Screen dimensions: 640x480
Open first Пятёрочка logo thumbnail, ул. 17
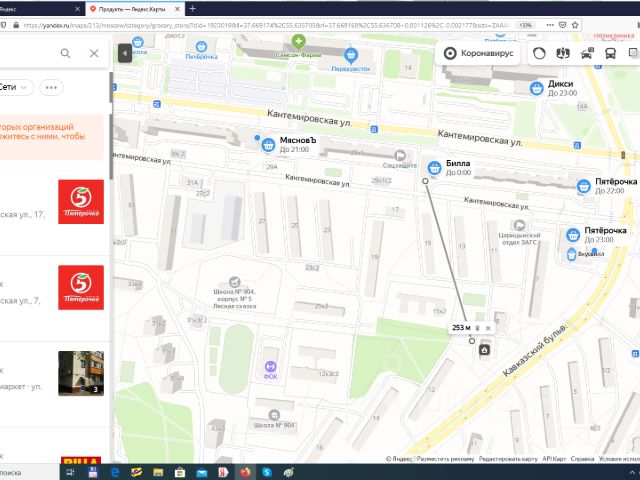pyautogui.click(x=81, y=202)
